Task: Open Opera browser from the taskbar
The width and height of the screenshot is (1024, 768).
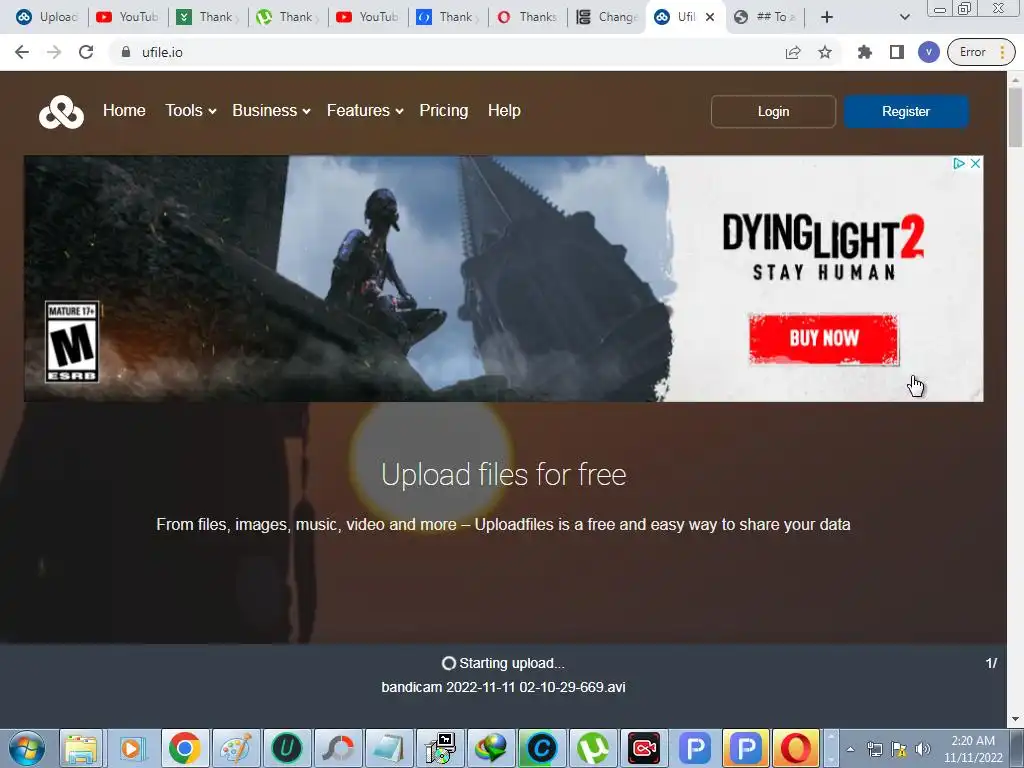Action: 795,748
